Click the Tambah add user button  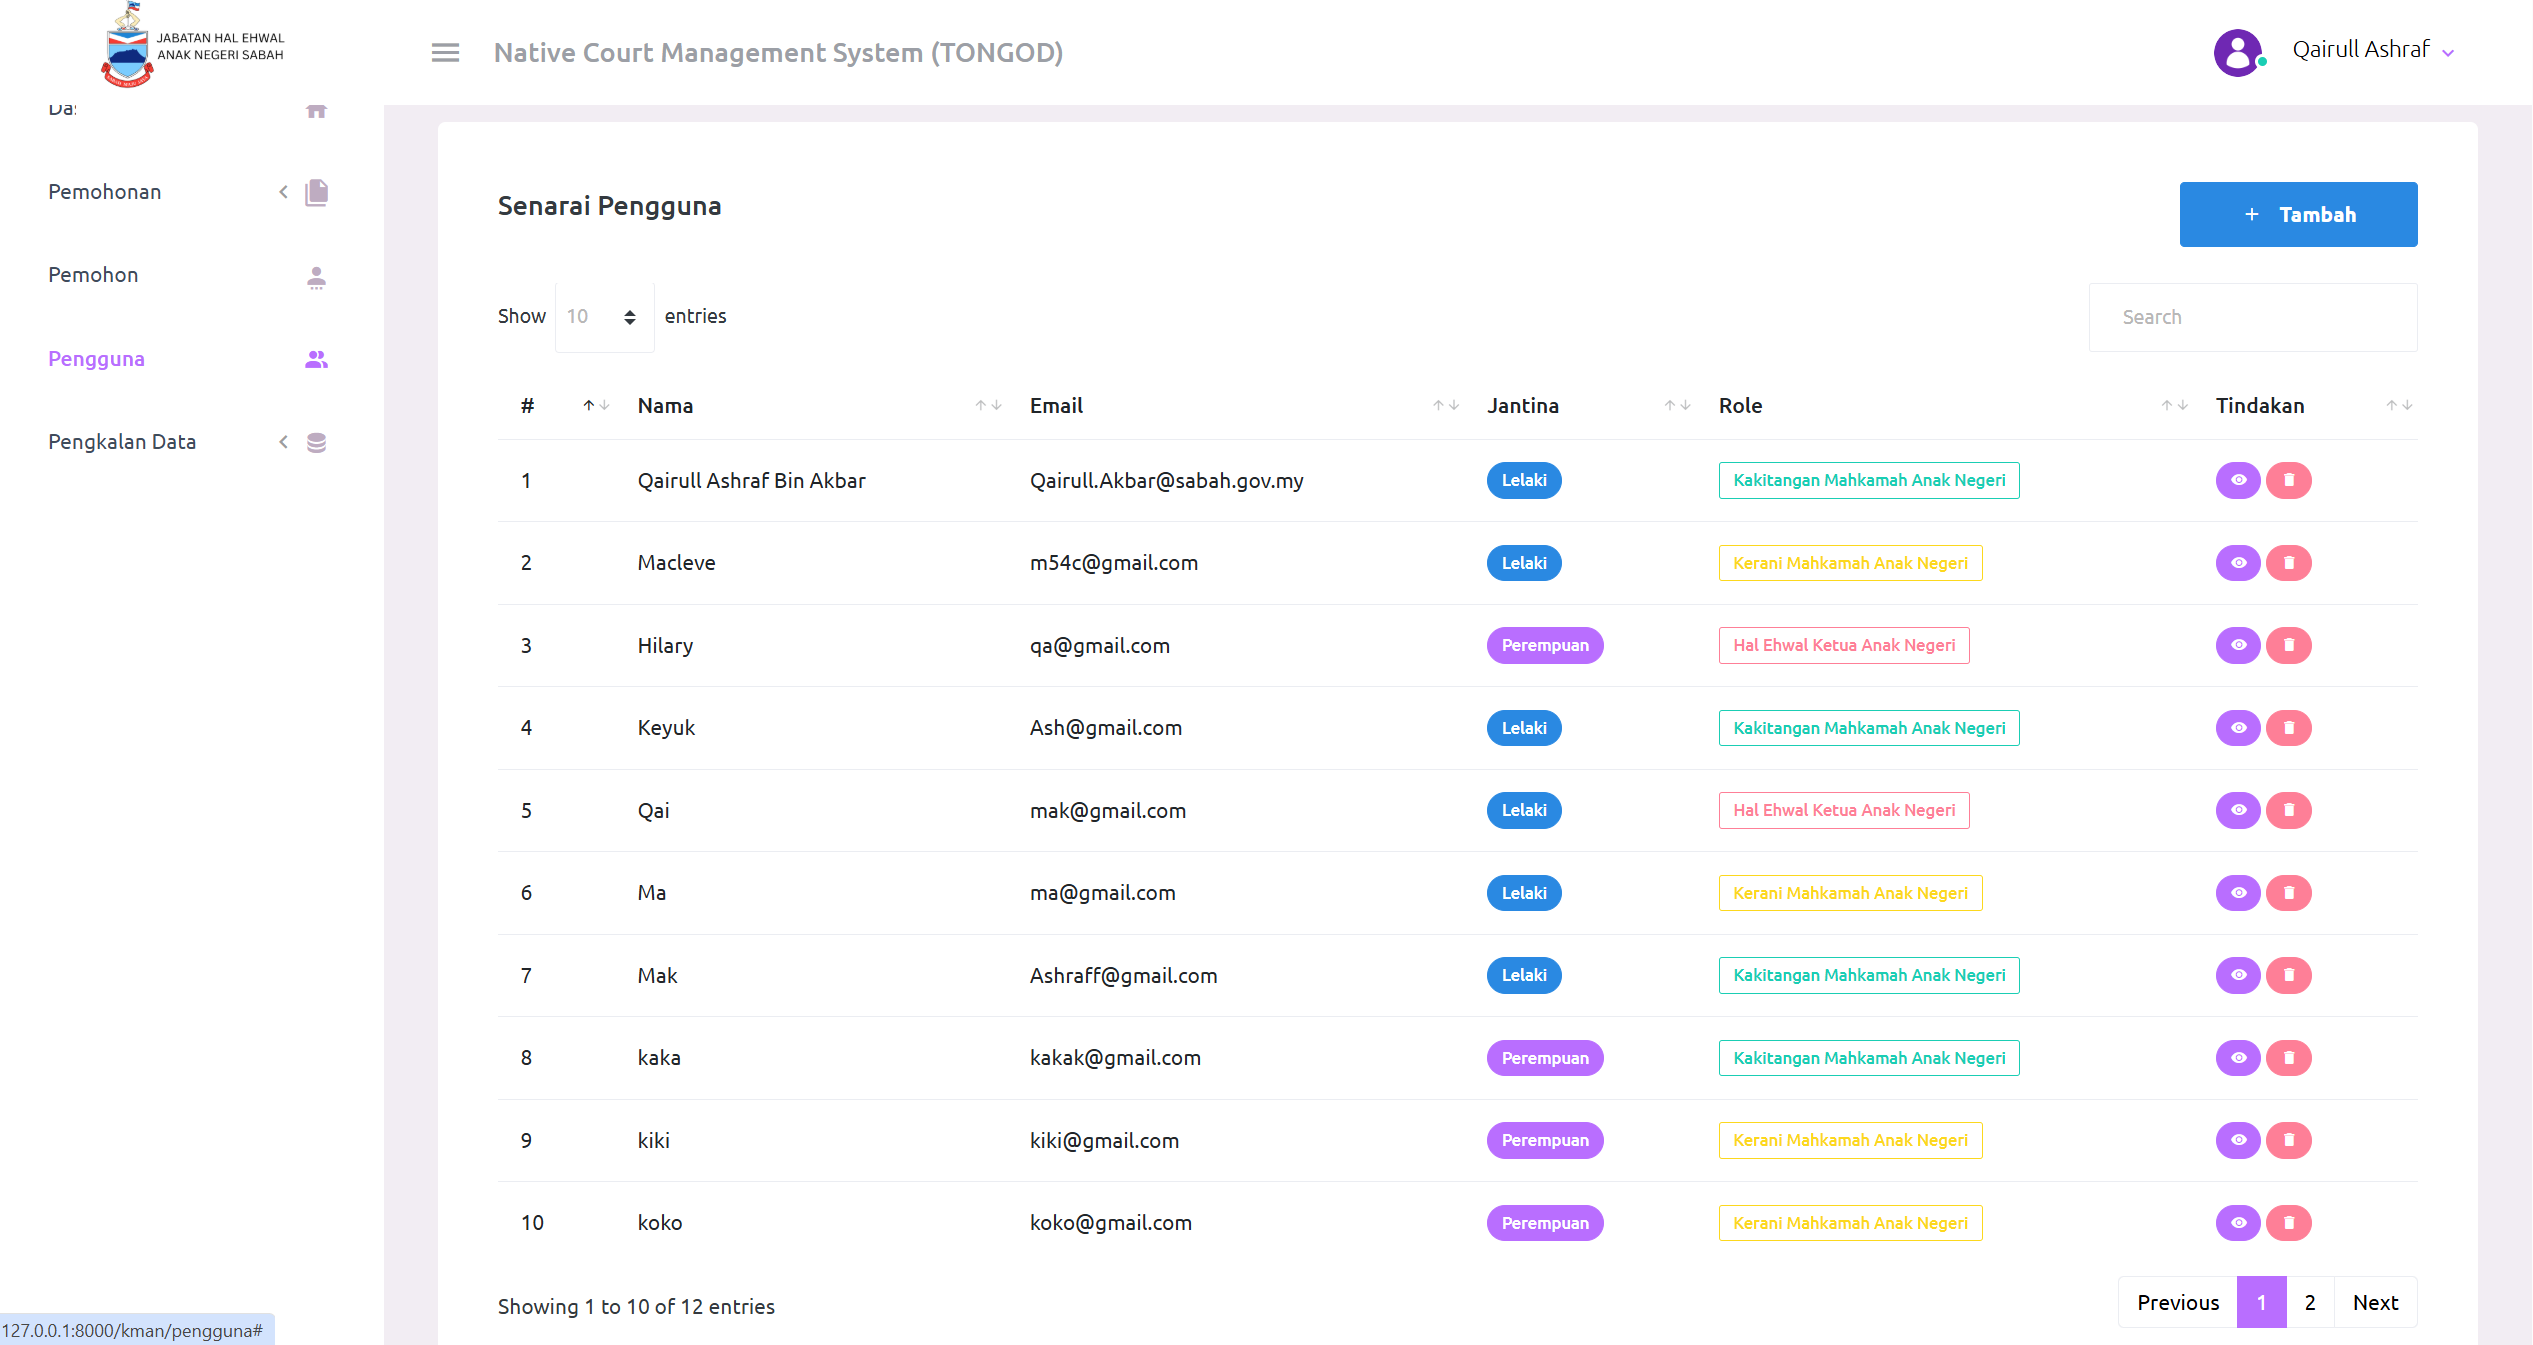(x=2297, y=214)
